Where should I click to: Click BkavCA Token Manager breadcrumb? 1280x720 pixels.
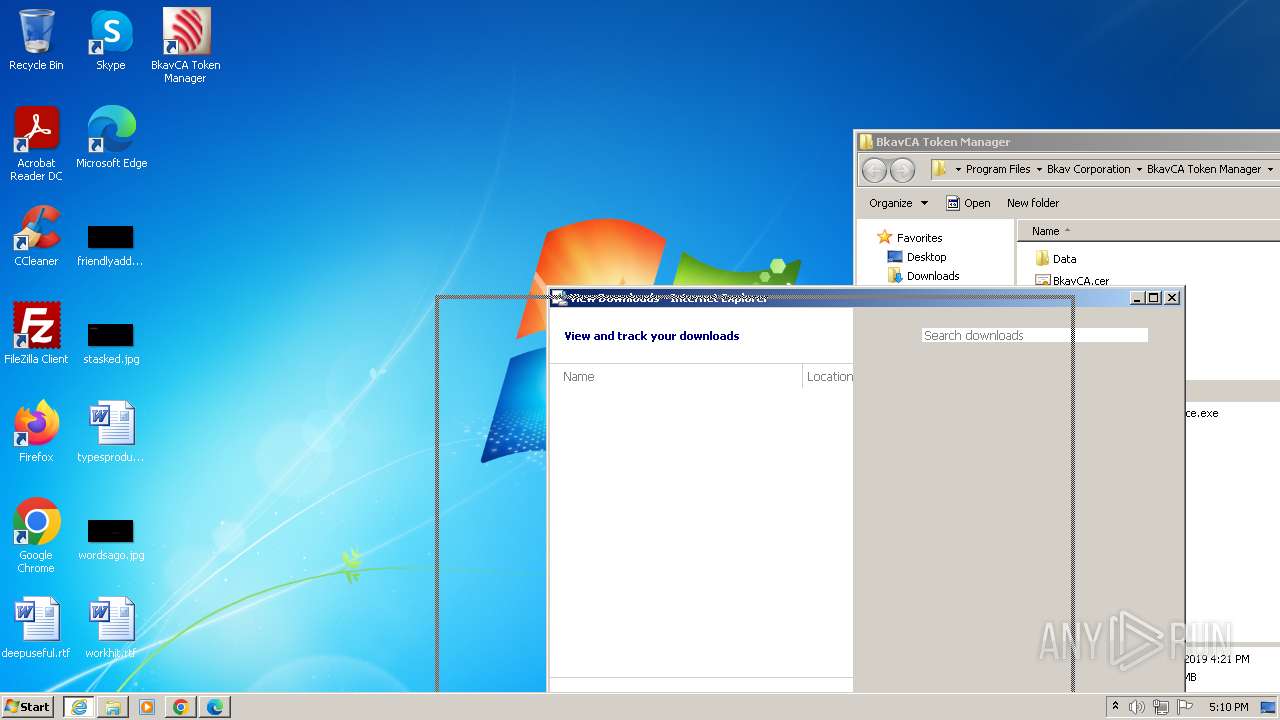tap(1204, 170)
